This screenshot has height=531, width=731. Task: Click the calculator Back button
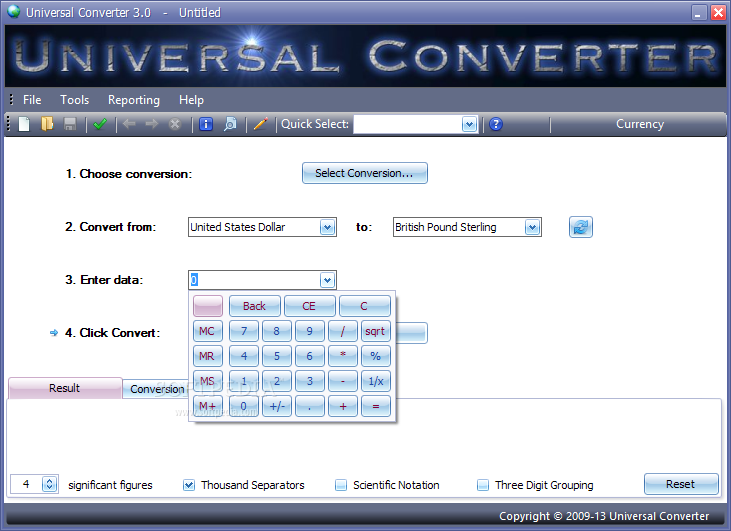pos(255,306)
